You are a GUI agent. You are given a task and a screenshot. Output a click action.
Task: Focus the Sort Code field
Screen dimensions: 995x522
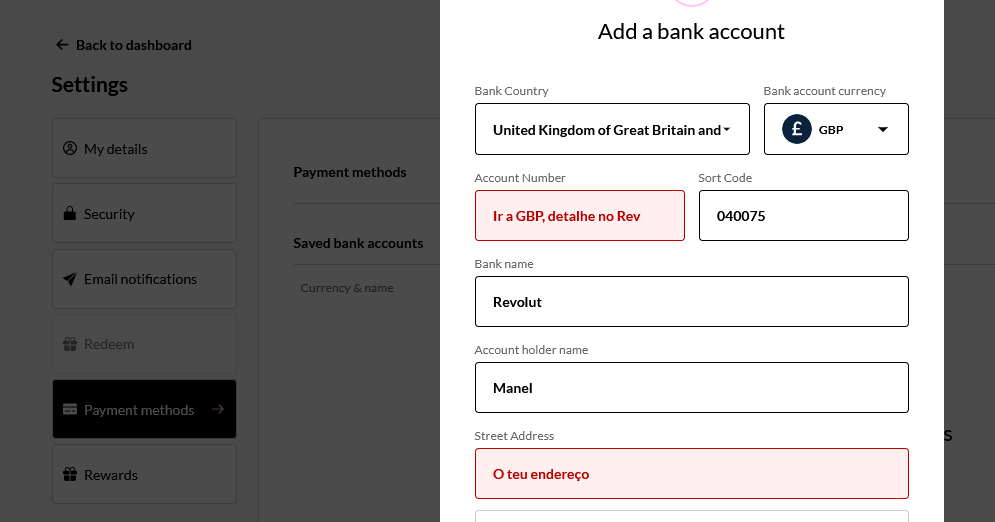803,216
